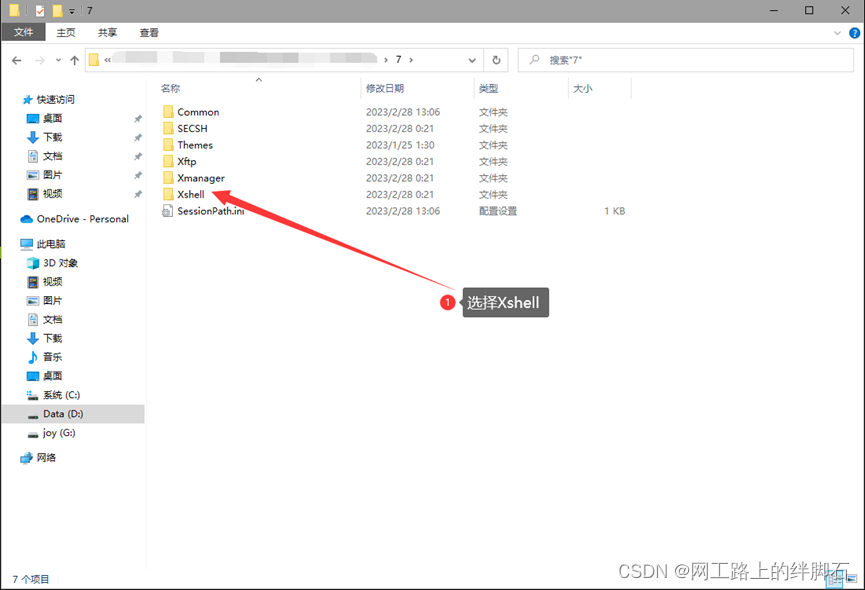The image size is (865, 590).
Task: Sort by 类型 column header
Action: click(488, 88)
